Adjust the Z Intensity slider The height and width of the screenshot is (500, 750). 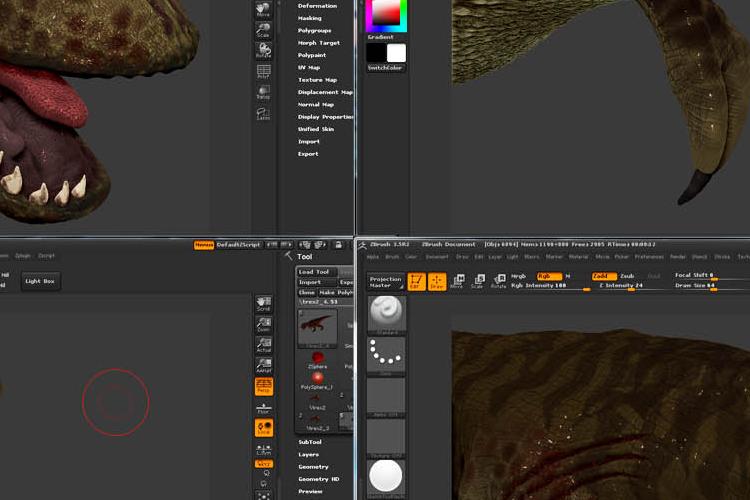[x=629, y=286]
